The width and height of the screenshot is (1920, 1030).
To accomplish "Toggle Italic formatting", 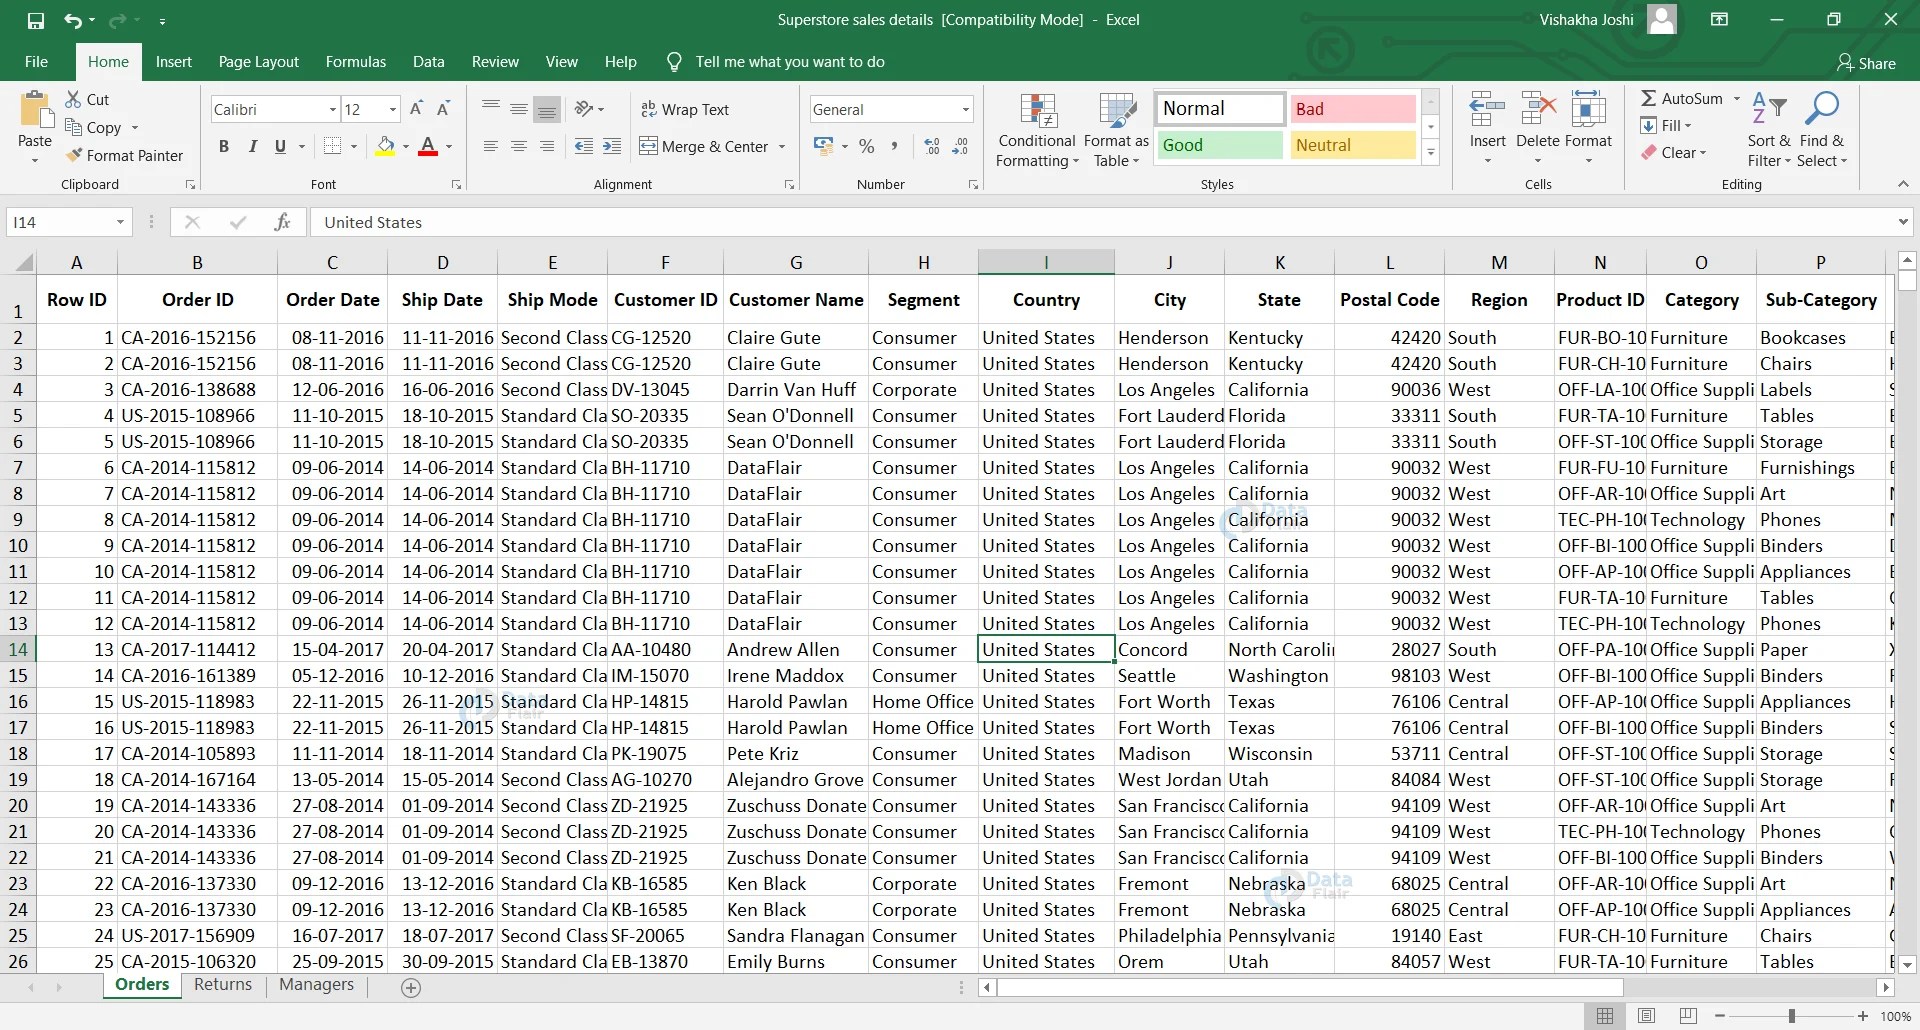I will click(252, 146).
